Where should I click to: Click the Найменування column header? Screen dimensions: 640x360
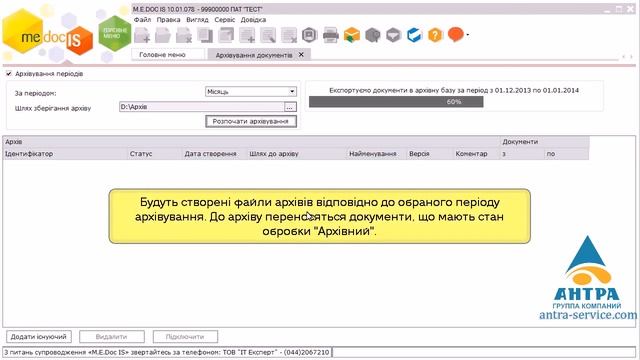pyautogui.click(x=376, y=154)
